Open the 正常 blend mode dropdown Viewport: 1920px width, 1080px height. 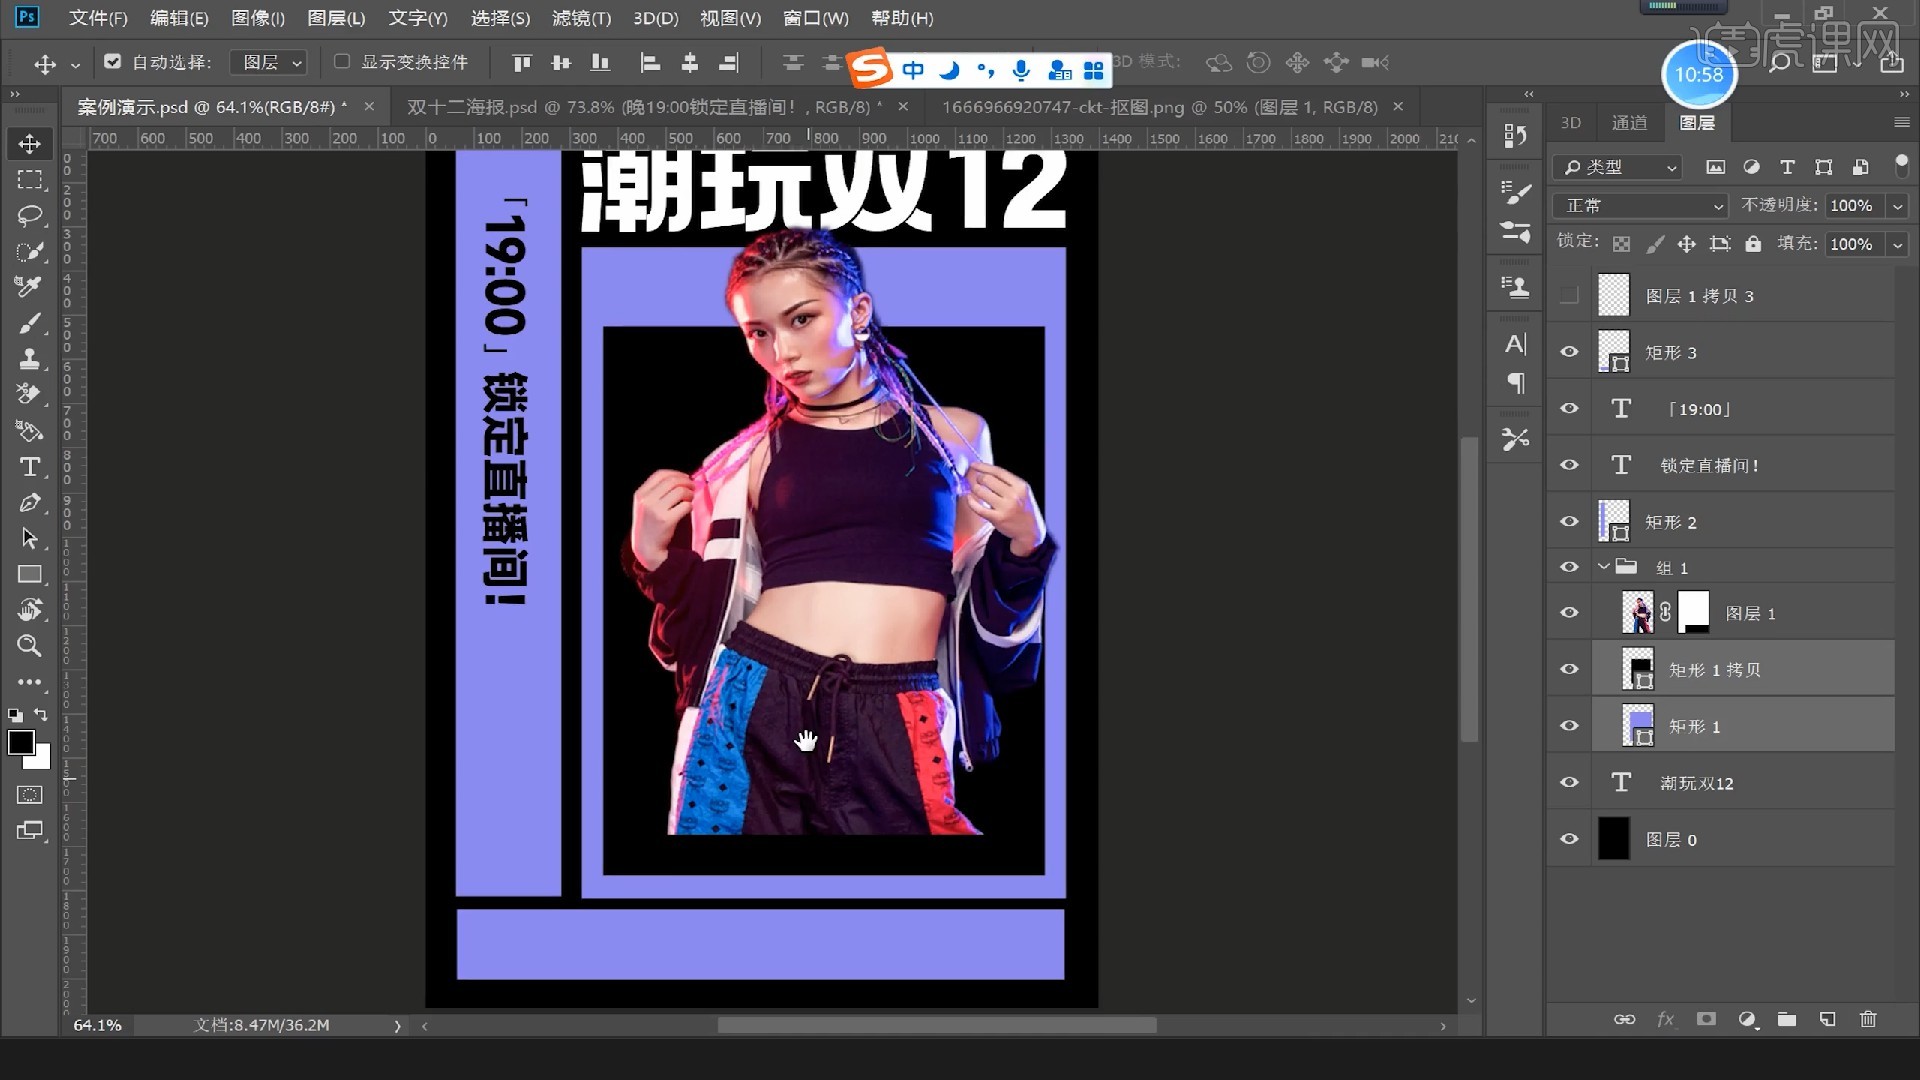point(1640,205)
